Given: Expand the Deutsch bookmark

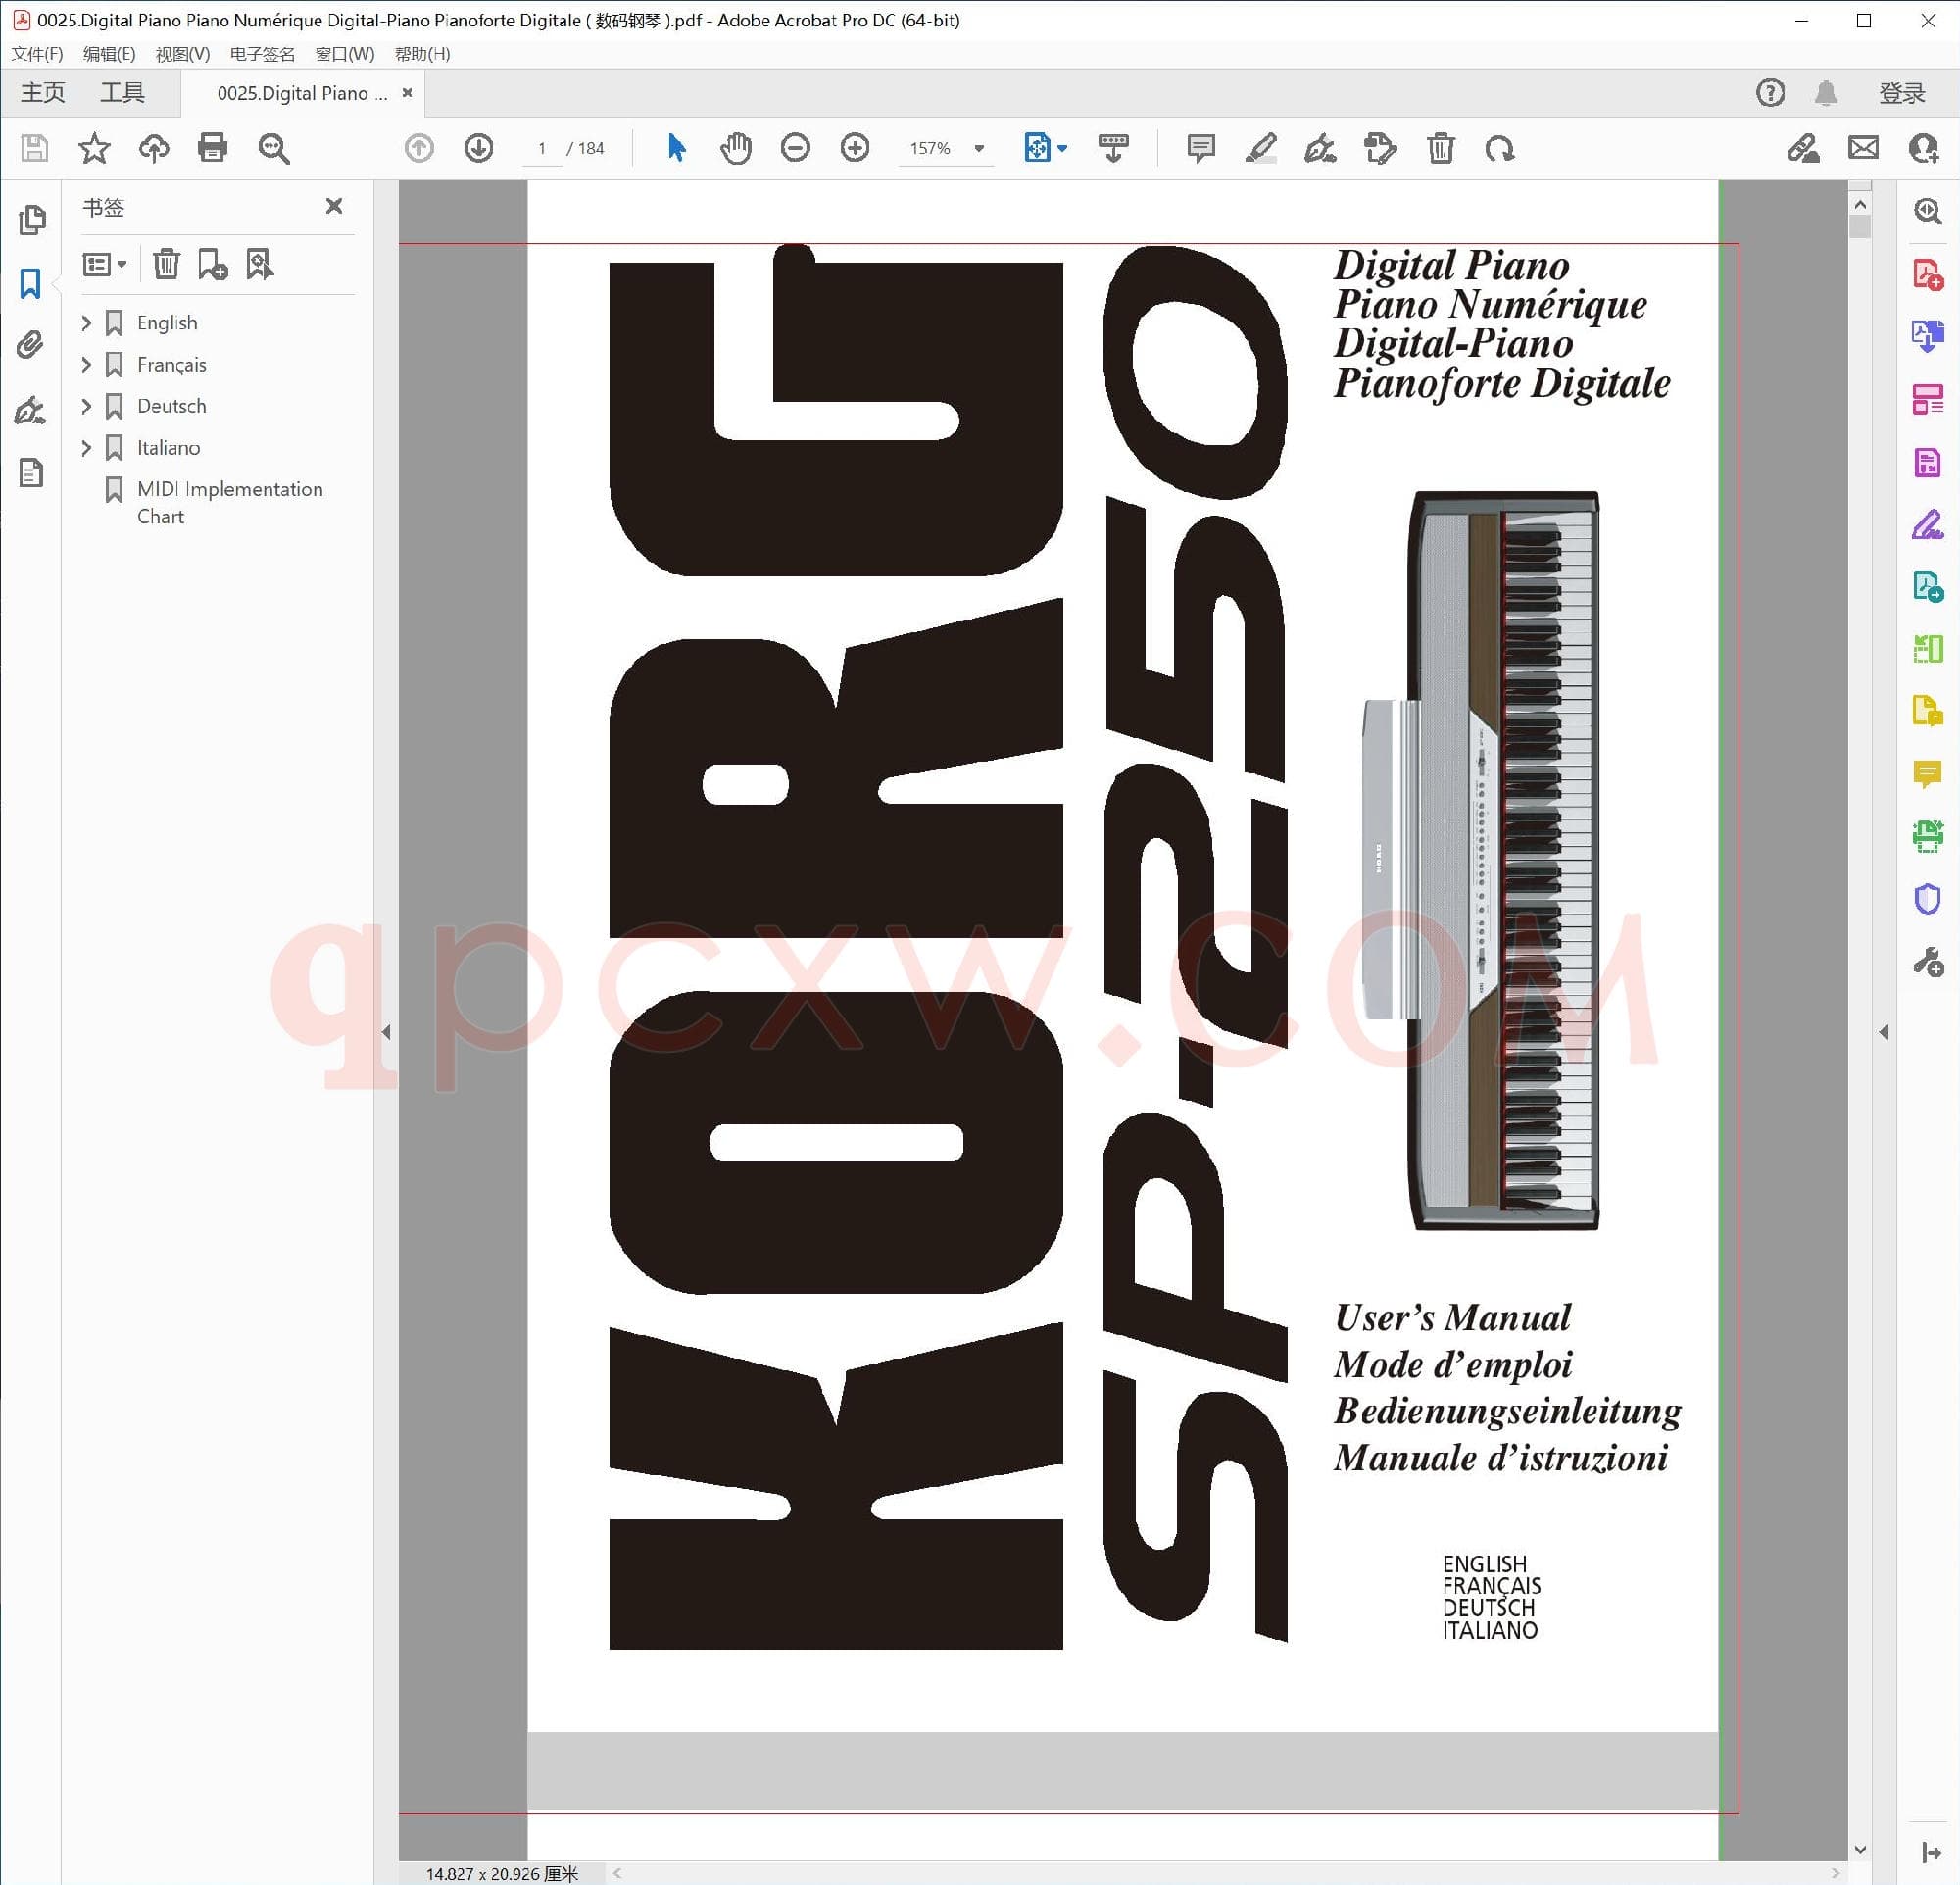Looking at the screenshot, I should click(x=86, y=406).
